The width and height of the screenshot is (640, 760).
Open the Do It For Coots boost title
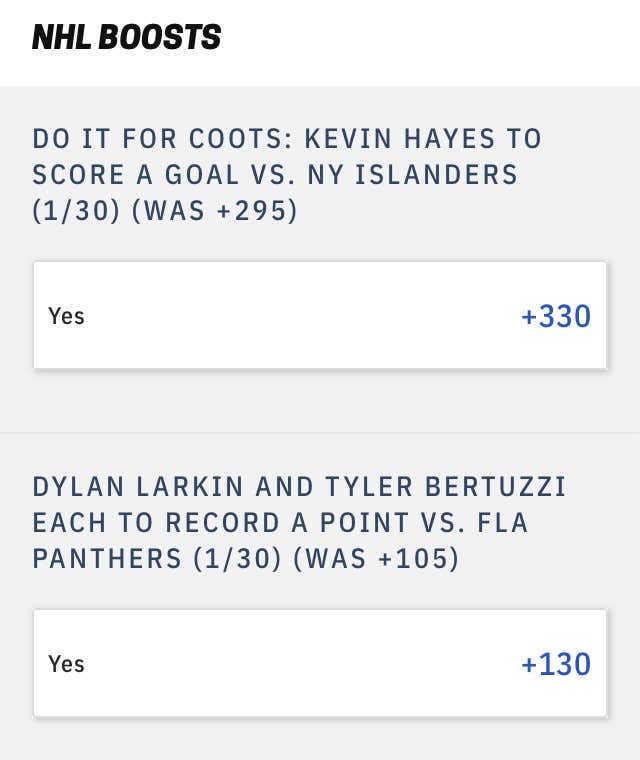[x=287, y=174]
